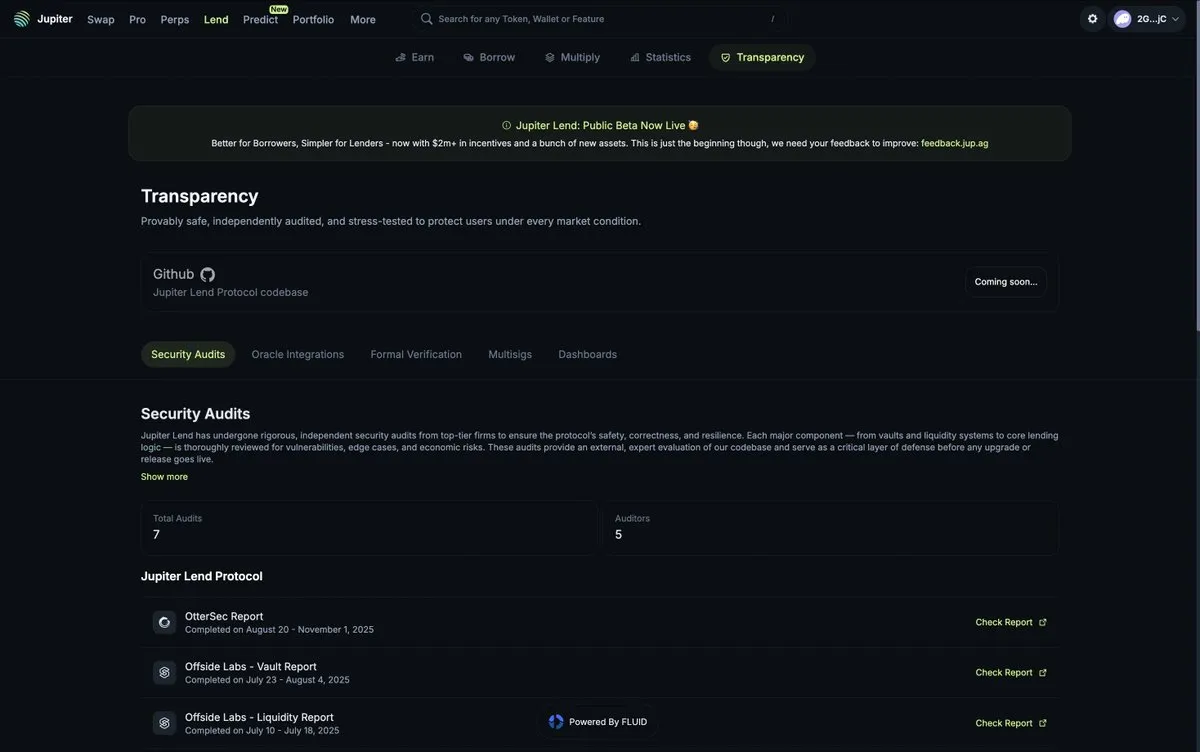Screen dimensions: 1200x752
Task: Click the Coming soon button
Action: [1006, 282]
